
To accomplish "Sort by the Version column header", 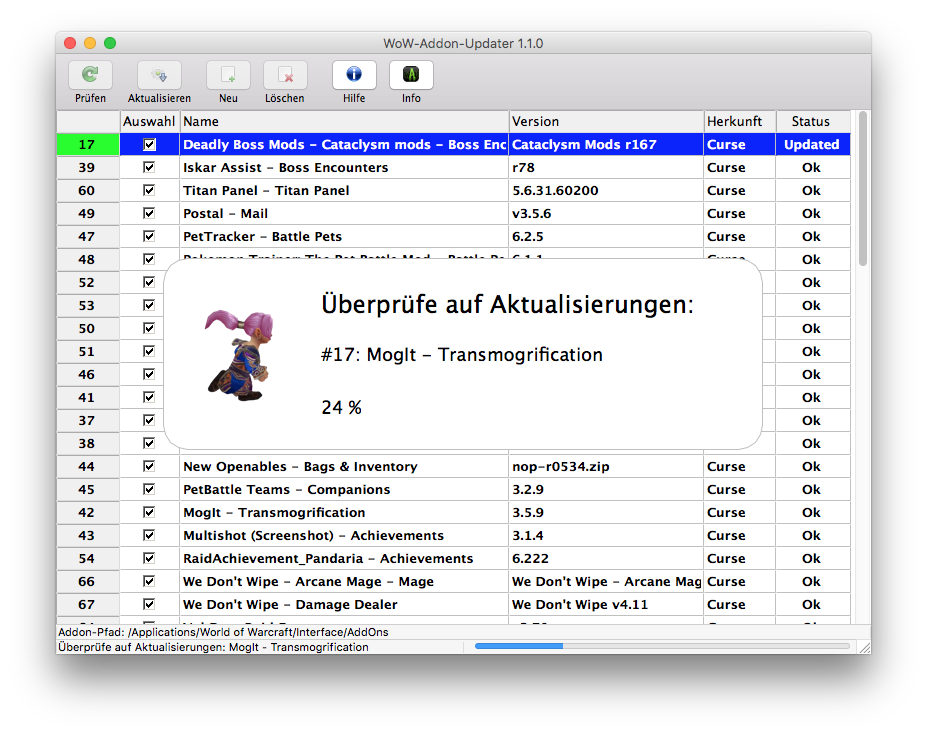I will click(x=606, y=121).
